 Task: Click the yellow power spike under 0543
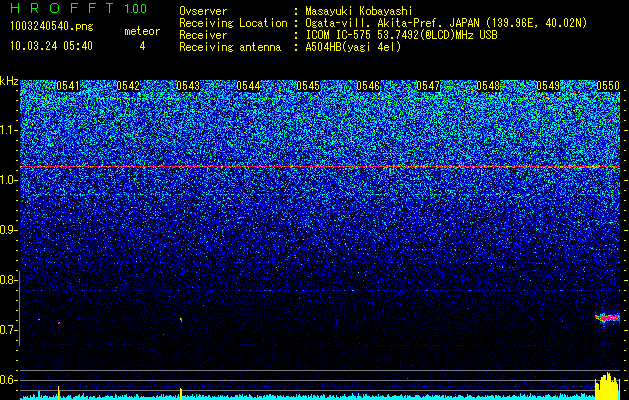(181, 394)
